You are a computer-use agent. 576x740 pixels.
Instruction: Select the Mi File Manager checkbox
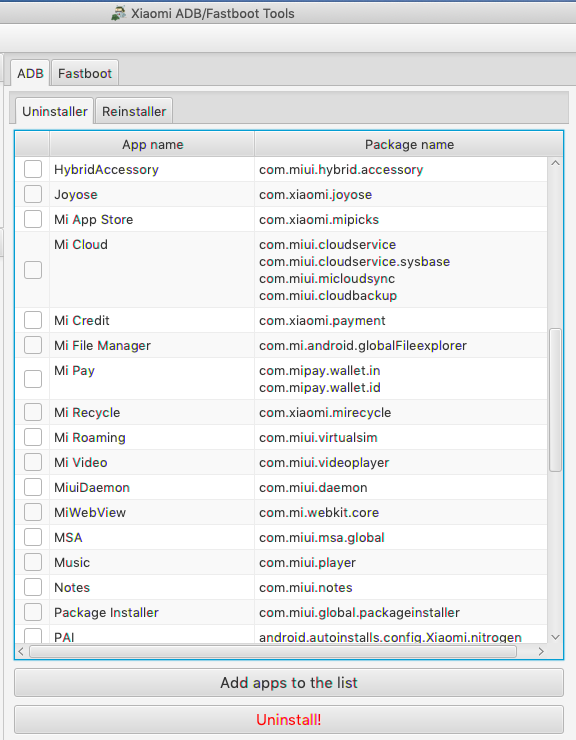[33, 345]
